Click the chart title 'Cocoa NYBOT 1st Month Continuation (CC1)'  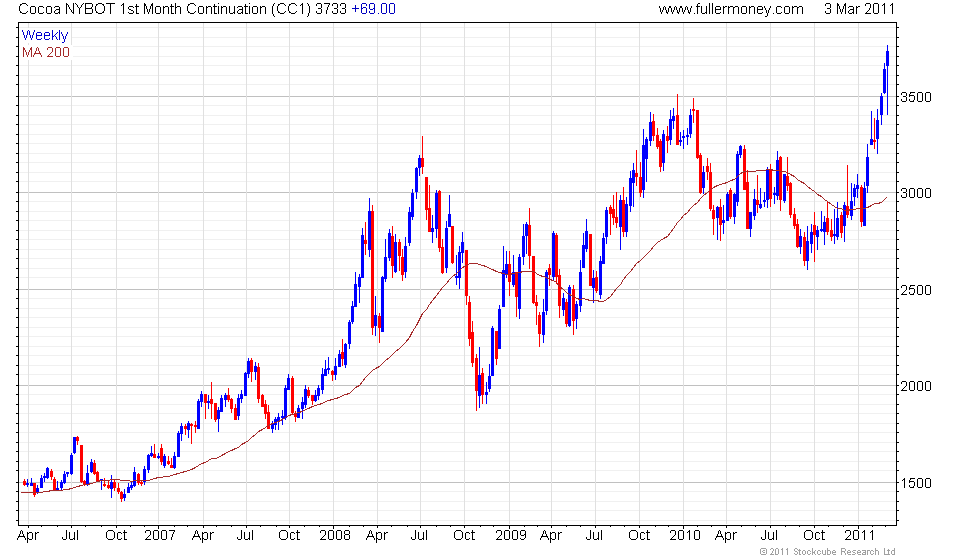pos(165,9)
